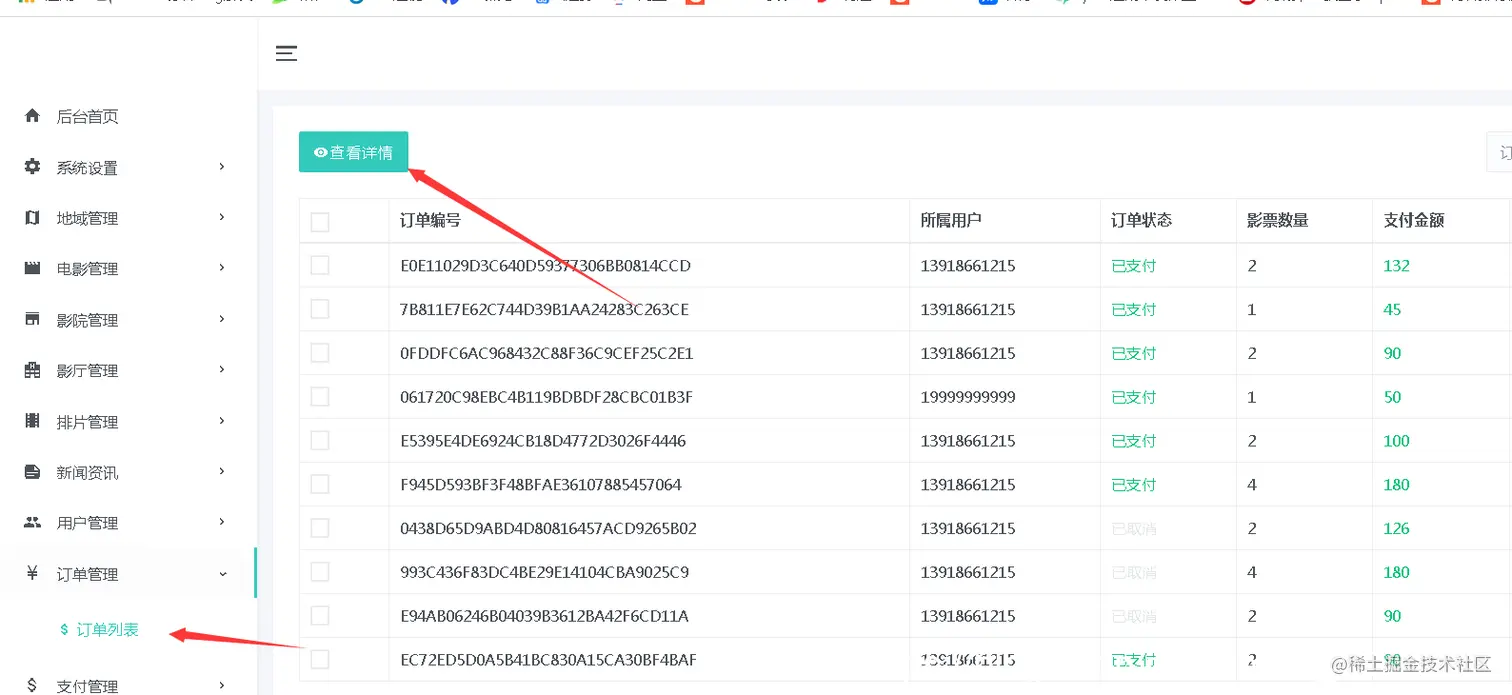Click payment amount 132
The width and height of the screenshot is (1512, 695).
point(1396,266)
